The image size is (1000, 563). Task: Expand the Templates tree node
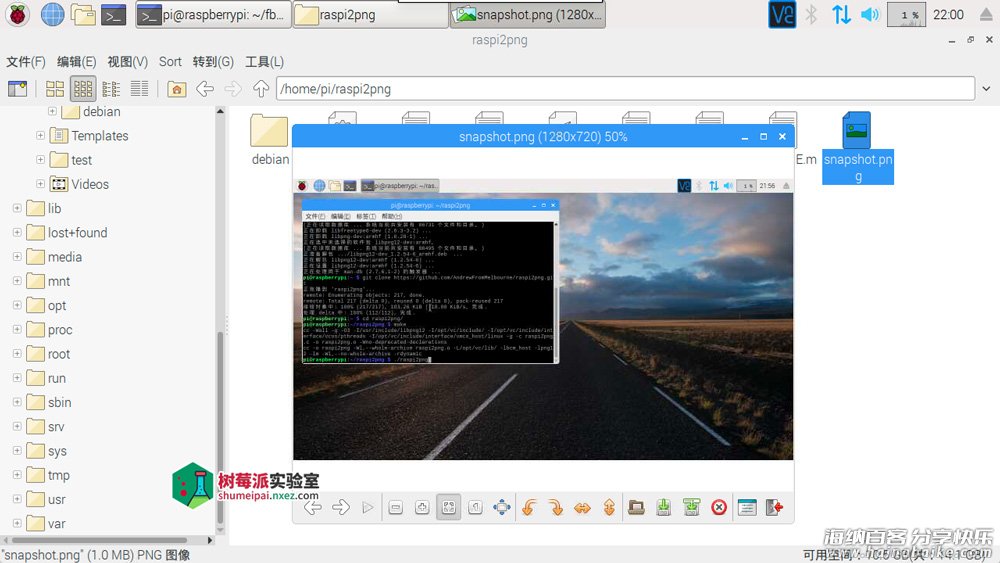[40, 135]
